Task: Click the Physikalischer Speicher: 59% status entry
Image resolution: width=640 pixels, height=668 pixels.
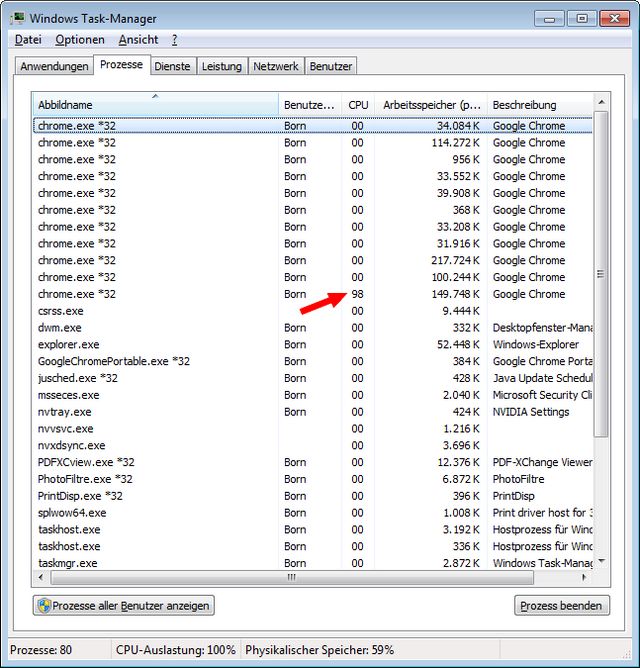Action: pos(320,650)
